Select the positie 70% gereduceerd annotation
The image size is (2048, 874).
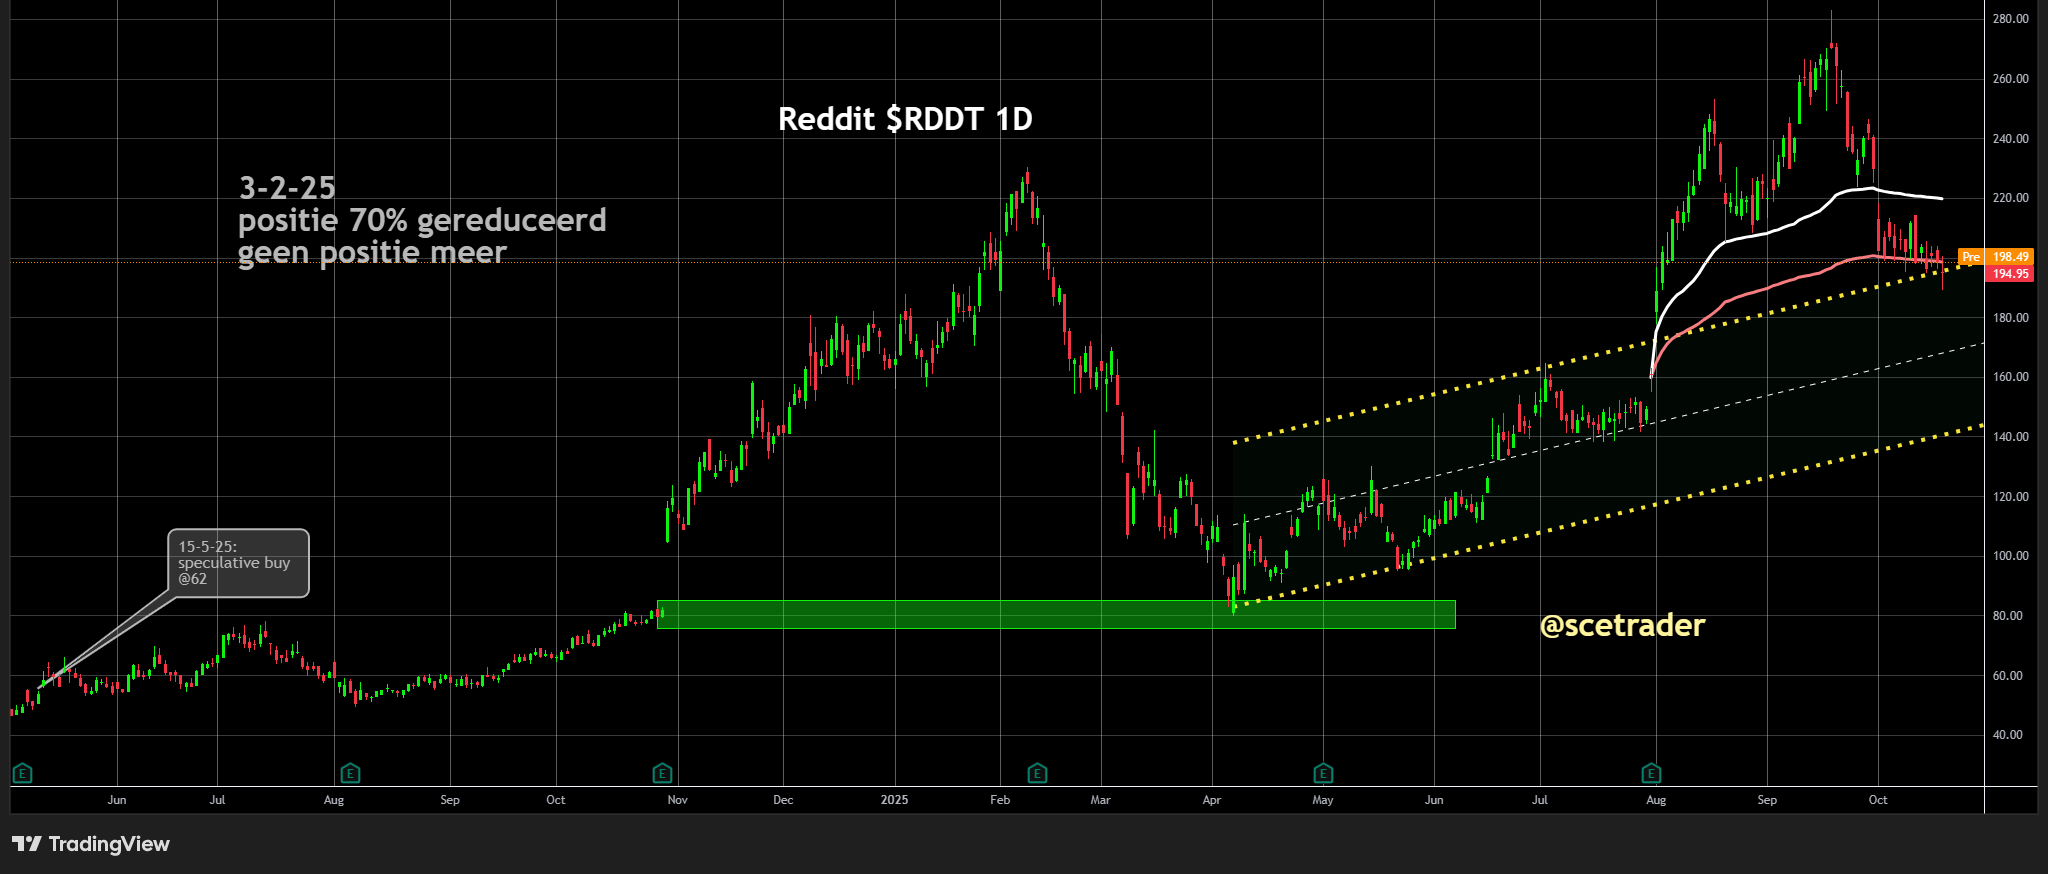(x=422, y=220)
